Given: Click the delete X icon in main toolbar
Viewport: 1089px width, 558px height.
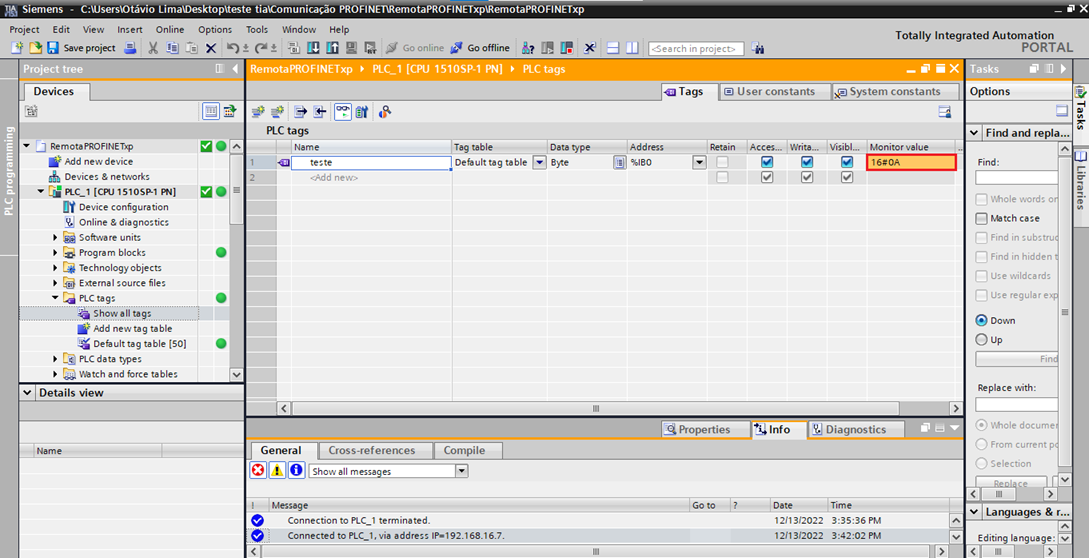Looking at the screenshot, I should coord(211,48).
